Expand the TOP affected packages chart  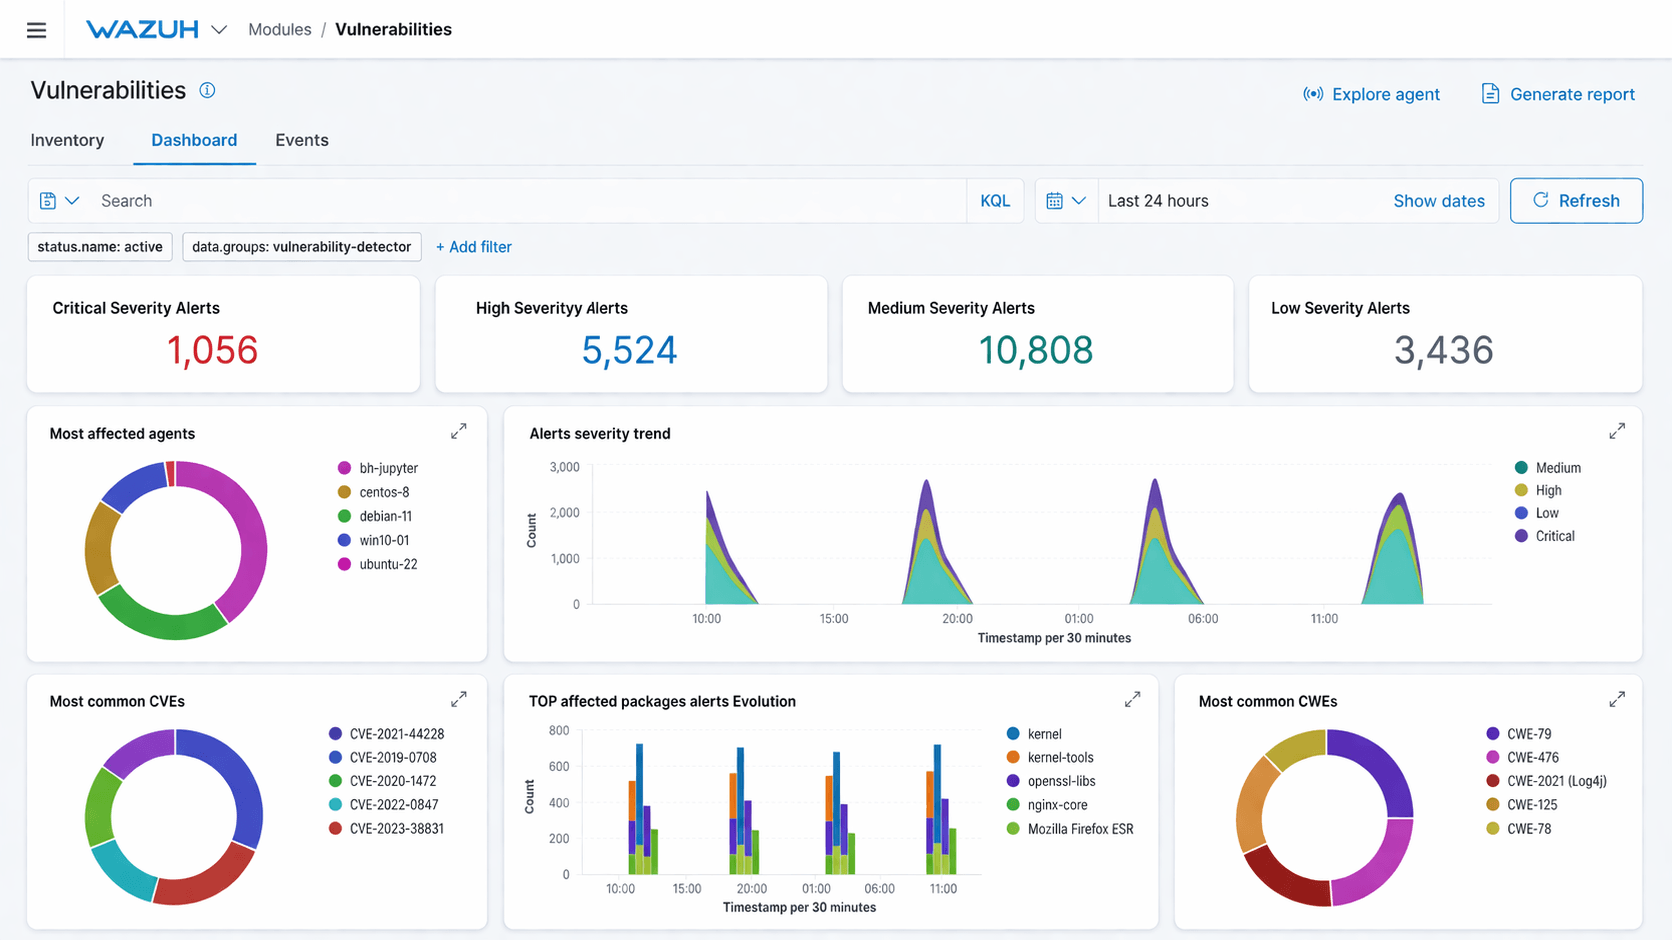pyautogui.click(x=1132, y=699)
